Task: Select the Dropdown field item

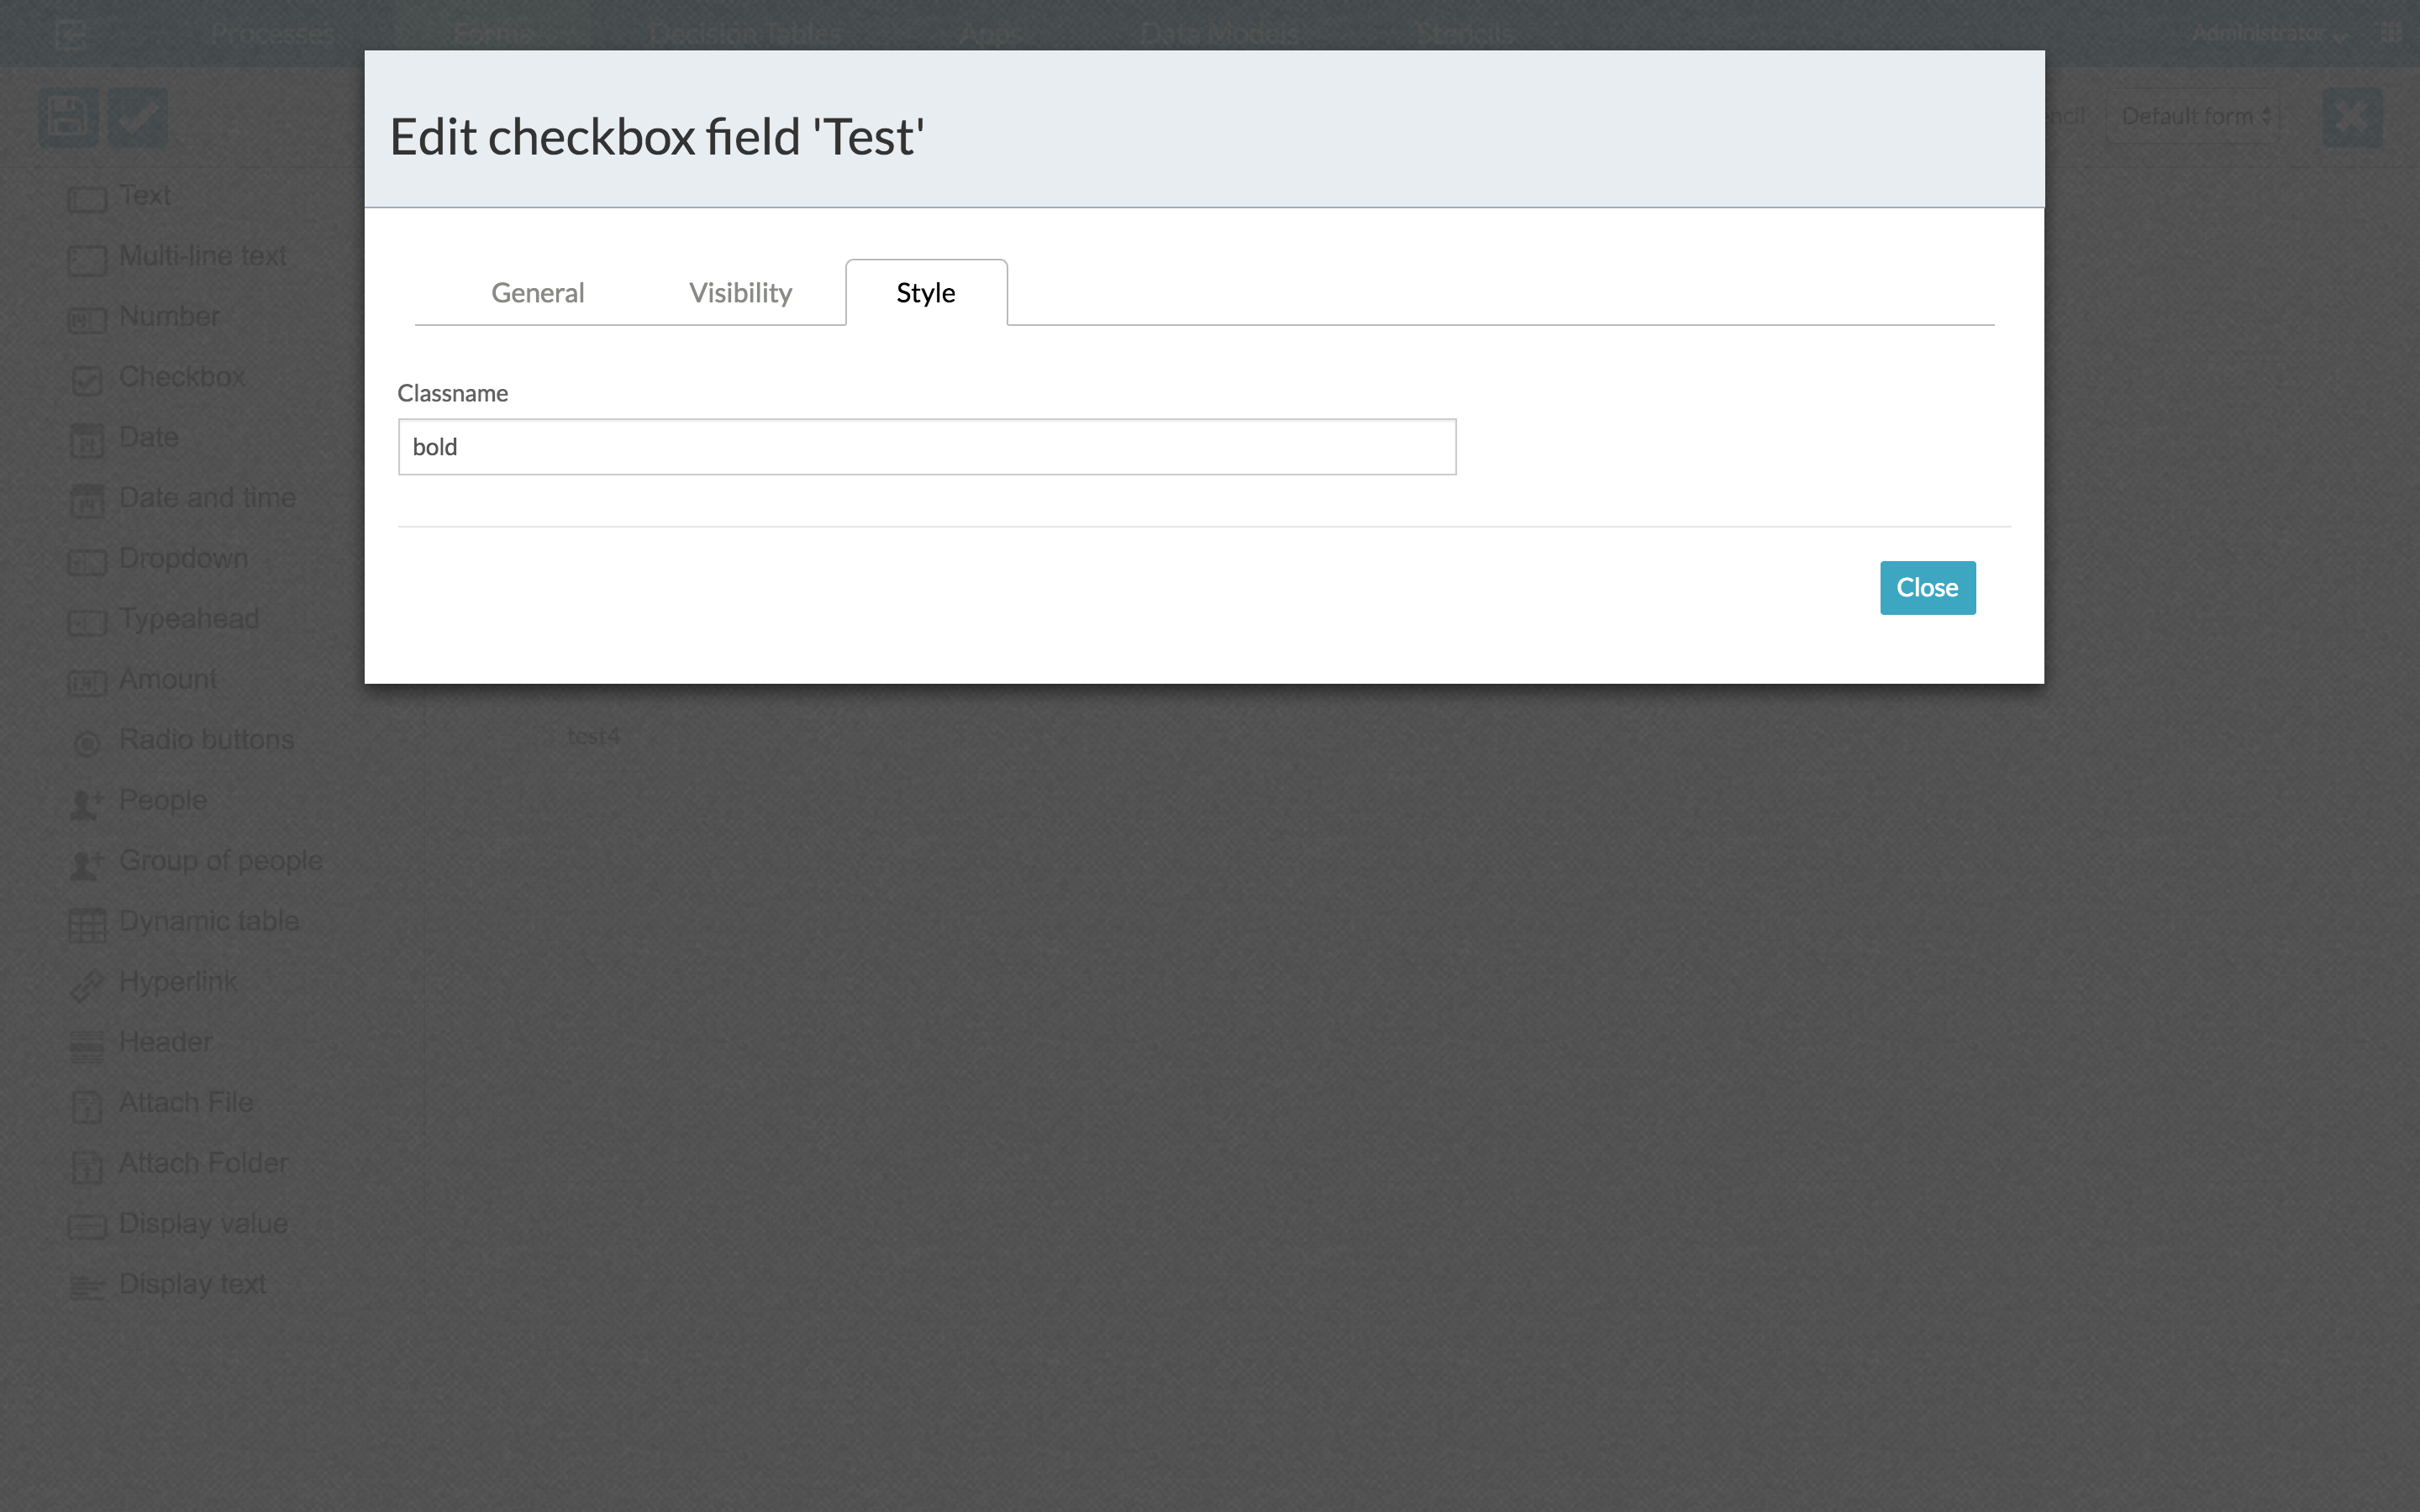Action: pyautogui.click(x=183, y=558)
